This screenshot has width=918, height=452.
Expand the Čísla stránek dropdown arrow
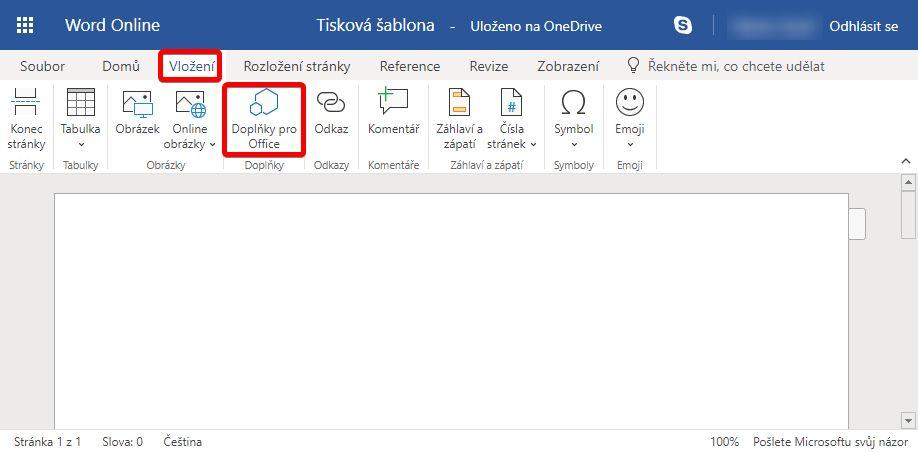(x=533, y=144)
